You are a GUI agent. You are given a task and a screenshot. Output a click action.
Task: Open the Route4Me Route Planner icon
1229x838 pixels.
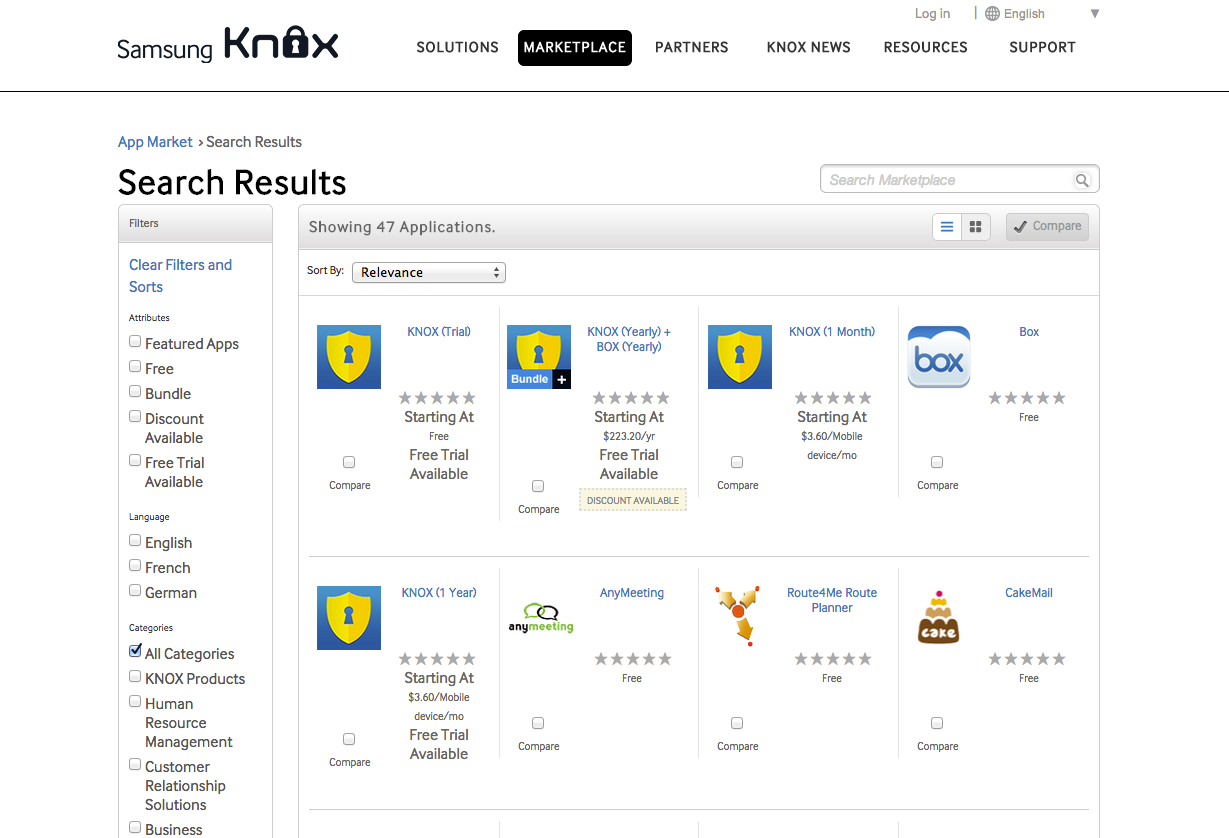click(x=738, y=614)
